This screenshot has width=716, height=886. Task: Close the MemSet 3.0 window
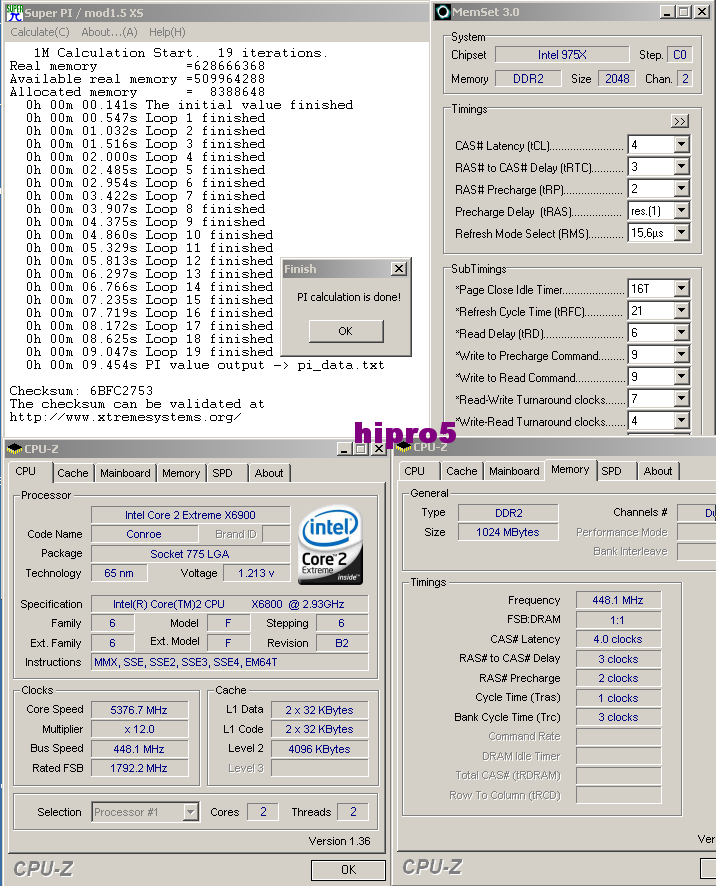[702, 12]
